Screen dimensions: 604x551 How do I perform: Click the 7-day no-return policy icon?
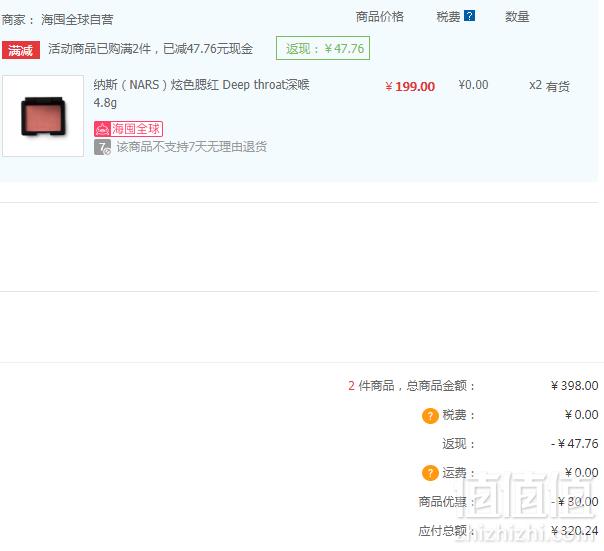pyautogui.click(x=102, y=147)
